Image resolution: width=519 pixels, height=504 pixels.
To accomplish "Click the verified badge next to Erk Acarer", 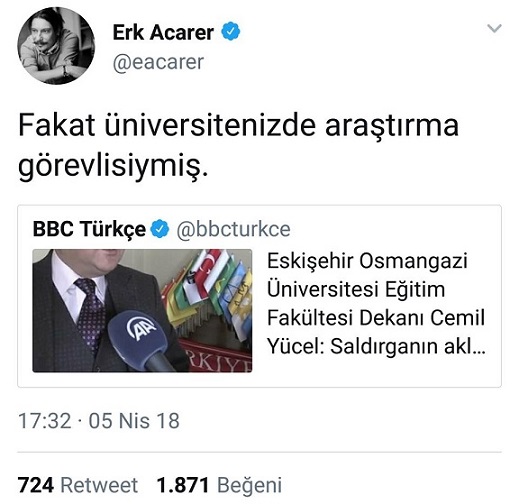I will pyautogui.click(x=231, y=31).
